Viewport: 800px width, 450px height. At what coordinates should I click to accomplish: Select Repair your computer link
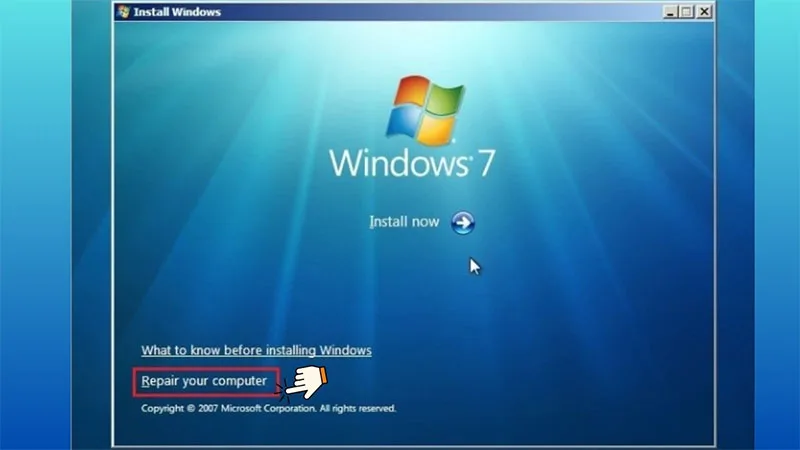(204, 381)
